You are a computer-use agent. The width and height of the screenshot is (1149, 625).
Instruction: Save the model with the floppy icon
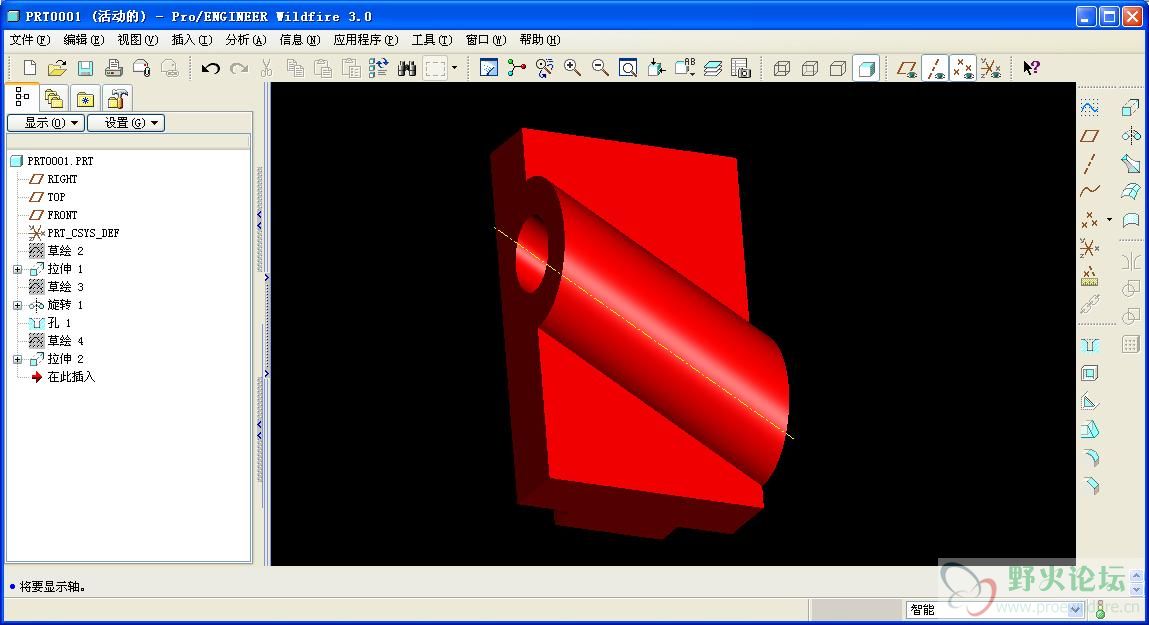tap(85, 68)
